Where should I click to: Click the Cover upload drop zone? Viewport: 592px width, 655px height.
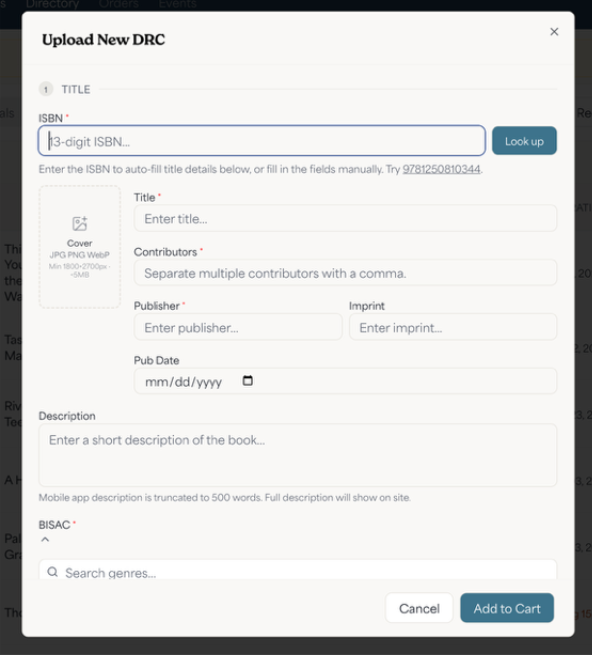pos(79,247)
